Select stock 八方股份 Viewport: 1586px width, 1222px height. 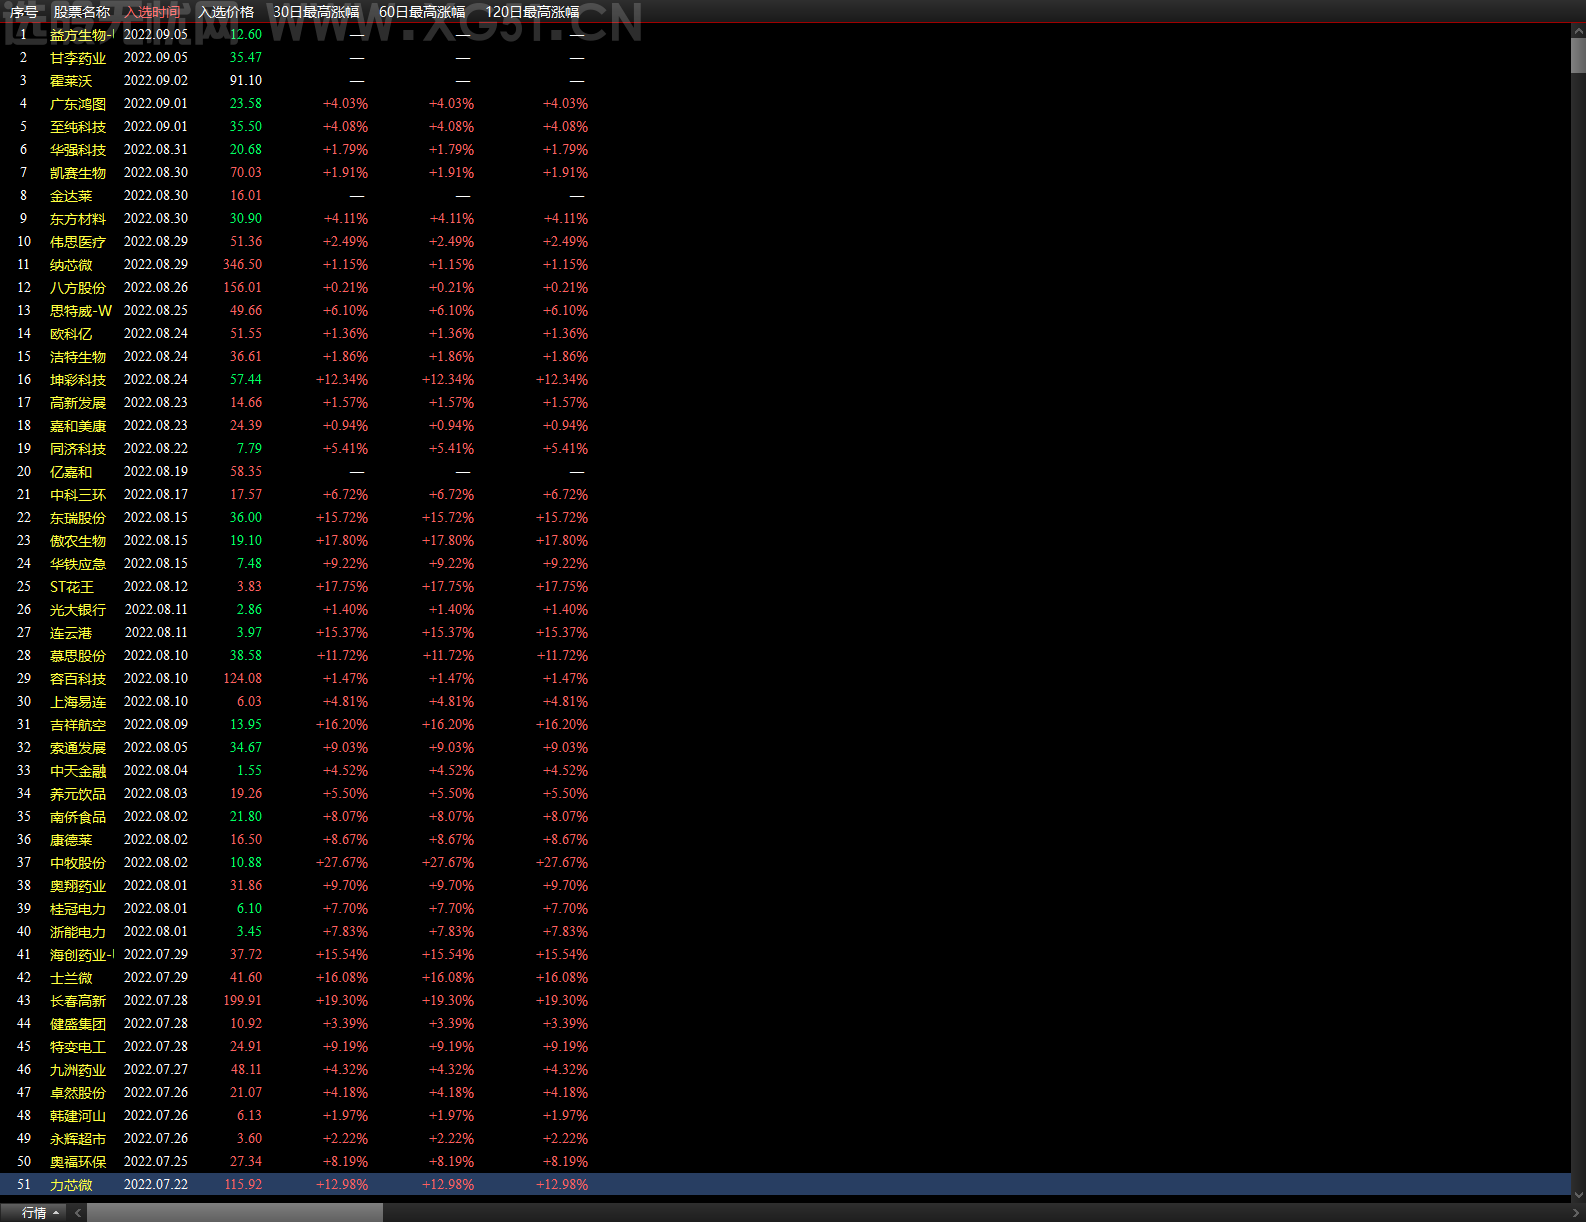click(x=78, y=288)
